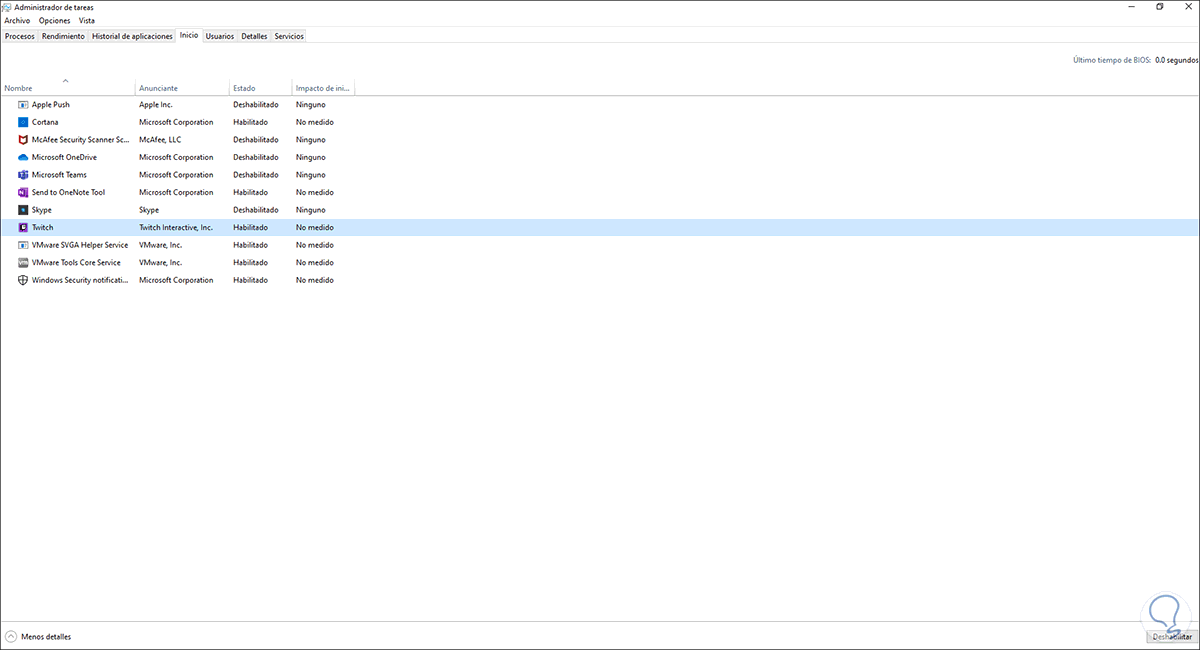The height and width of the screenshot is (650, 1200).
Task: Switch to the Servicios tab
Action: tap(289, 36)
